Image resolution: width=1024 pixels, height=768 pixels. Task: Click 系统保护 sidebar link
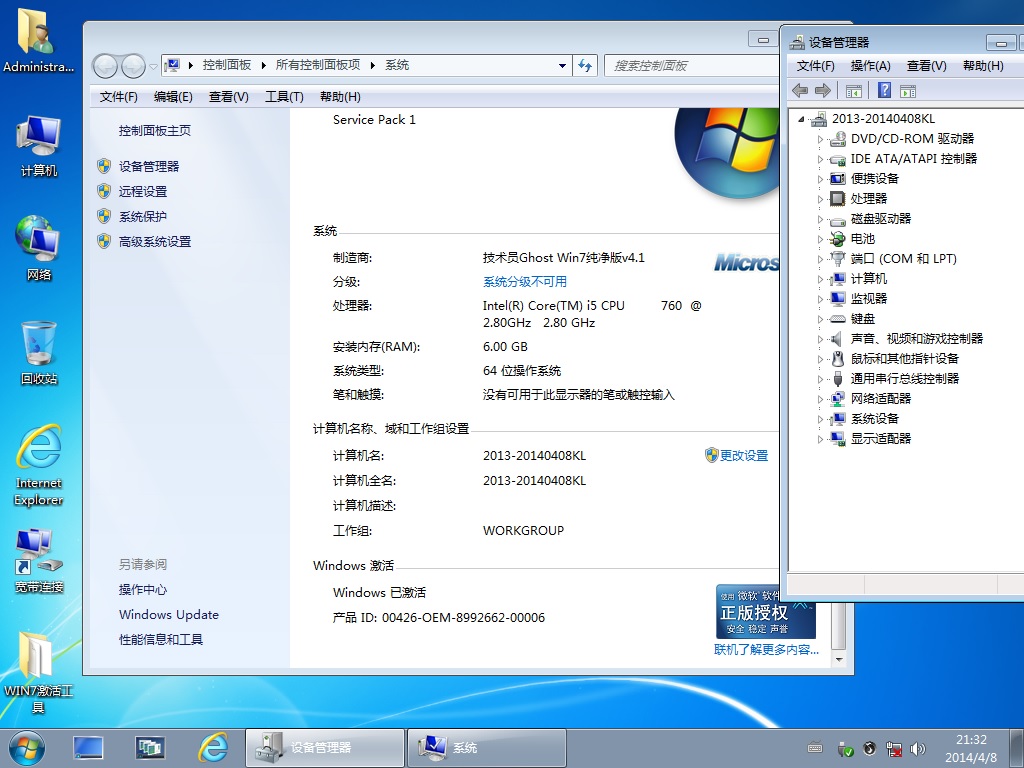[x=143, y=217]
